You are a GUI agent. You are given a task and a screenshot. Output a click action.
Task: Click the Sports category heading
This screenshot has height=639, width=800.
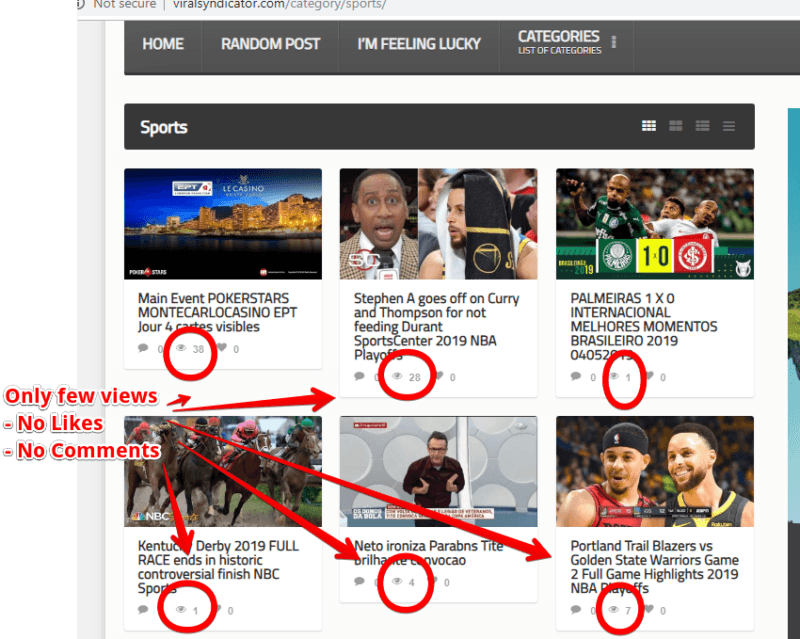pos(164,128)
